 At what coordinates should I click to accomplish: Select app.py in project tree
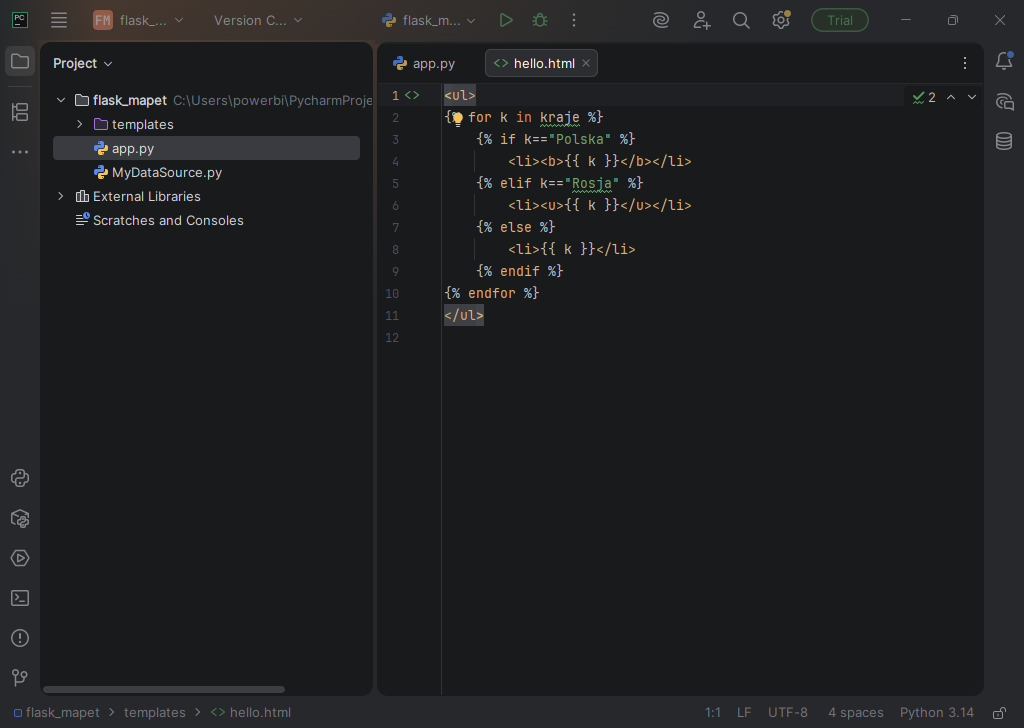(206, 148)
